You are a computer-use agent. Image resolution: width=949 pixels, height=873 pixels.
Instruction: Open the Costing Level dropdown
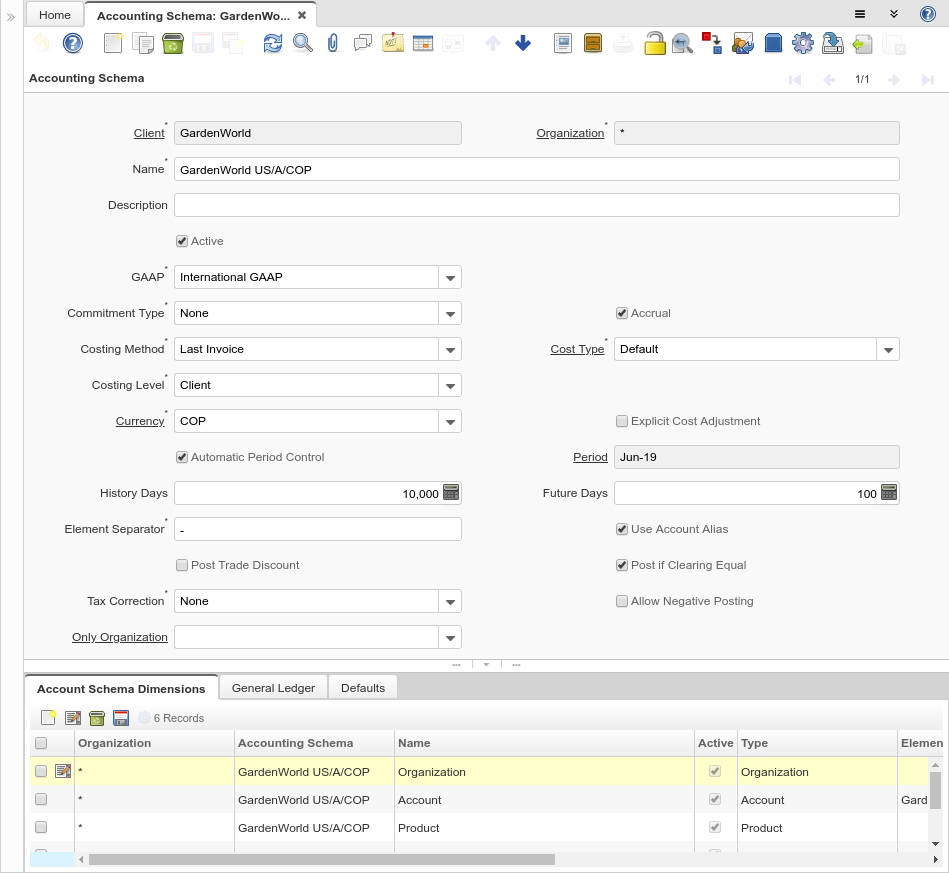[x=450, y=385]
